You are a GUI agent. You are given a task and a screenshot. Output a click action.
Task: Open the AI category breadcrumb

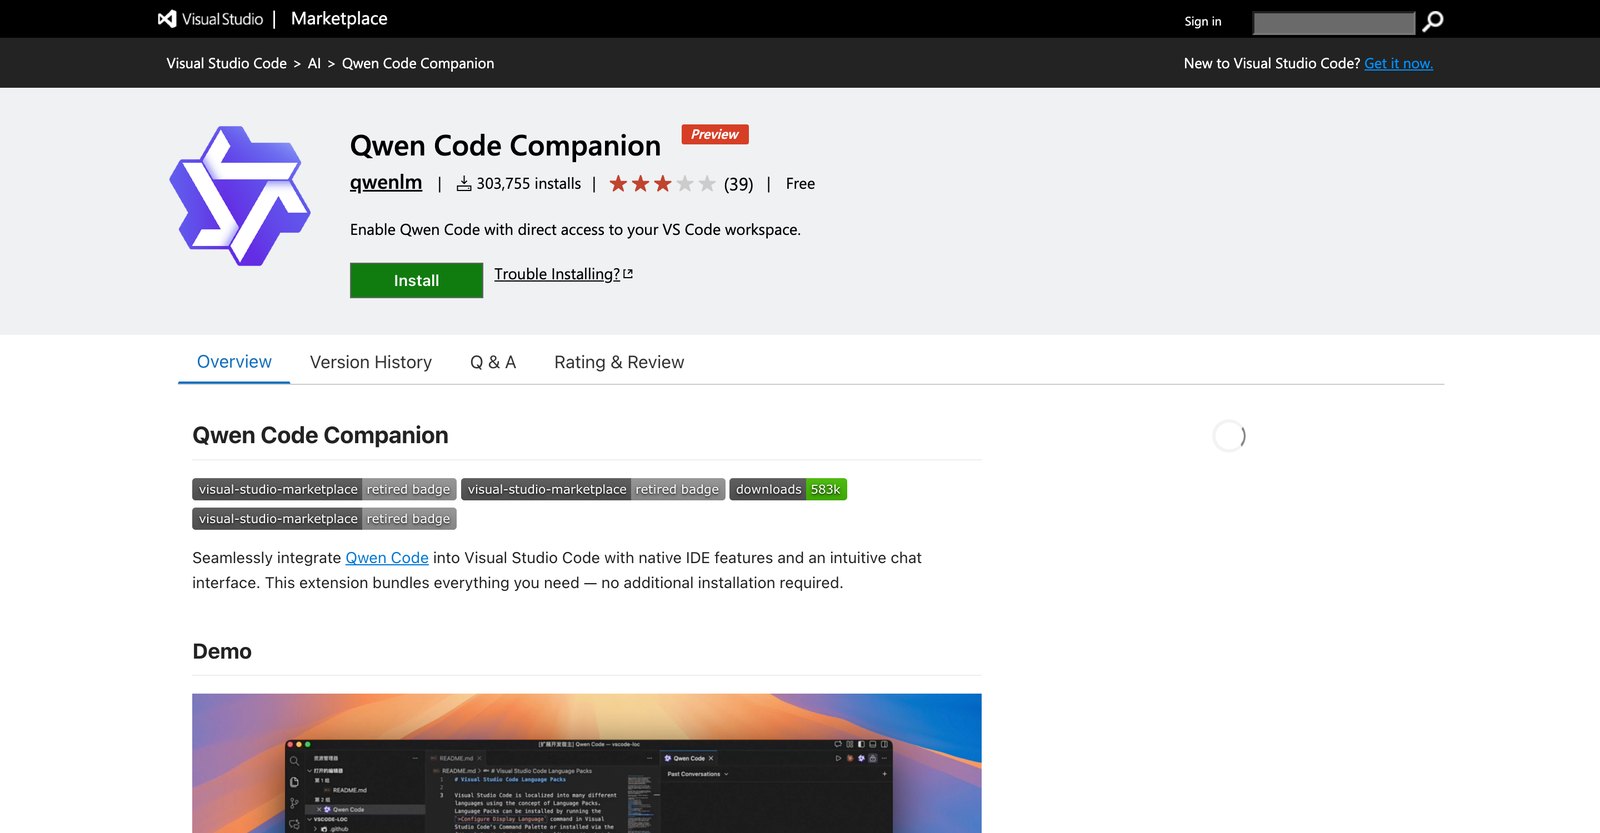click(314, 63)
